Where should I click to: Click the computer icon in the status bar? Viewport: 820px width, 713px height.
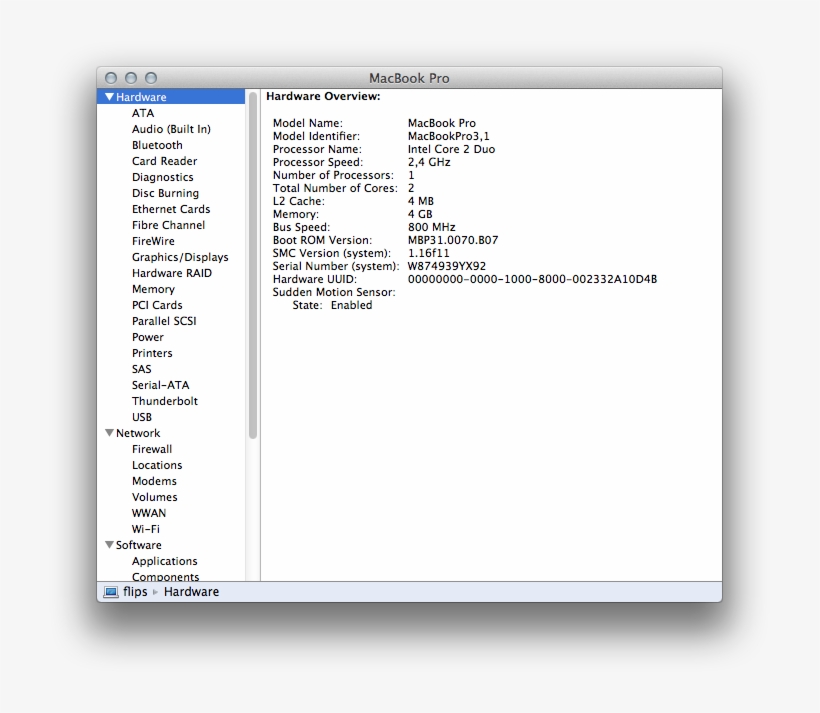point(109,591)
